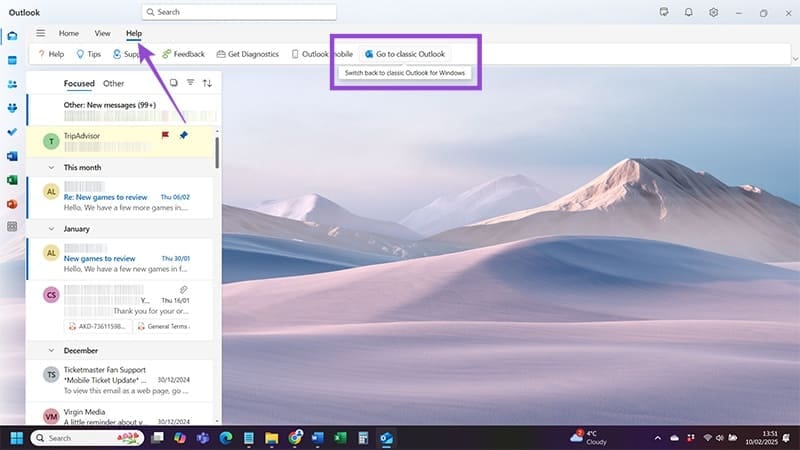Launch Word from the Outlook sidebar
Screen dimensions: 800x450
12,156
